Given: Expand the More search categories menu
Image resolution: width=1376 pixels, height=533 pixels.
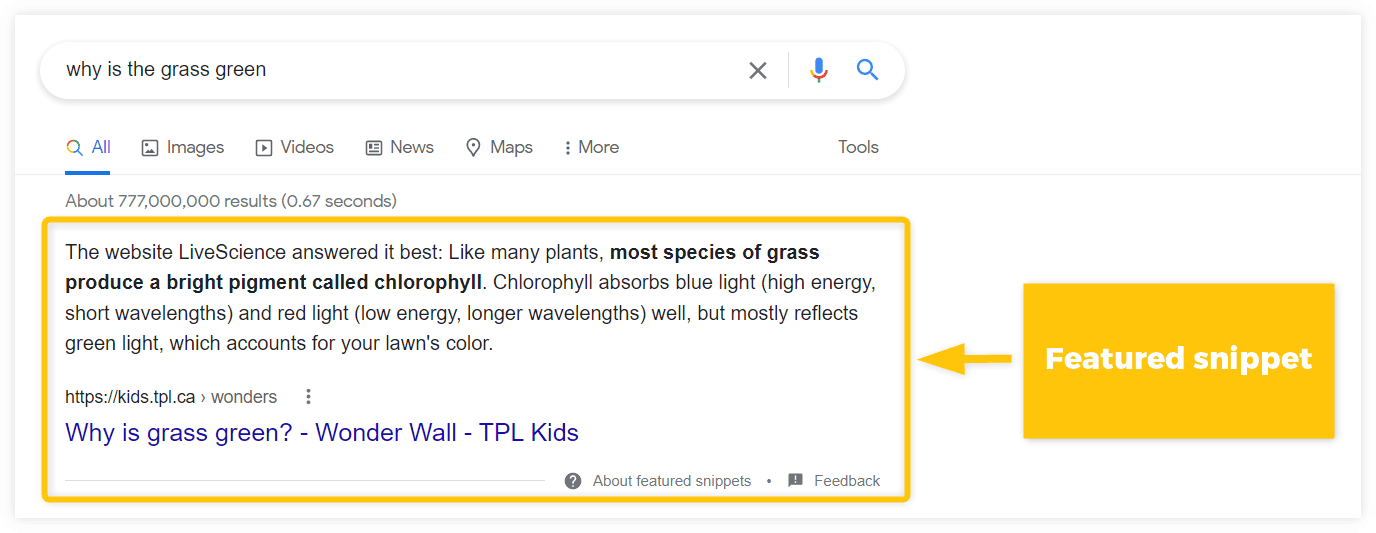Looking at the screenshot, I should [592, 148].
